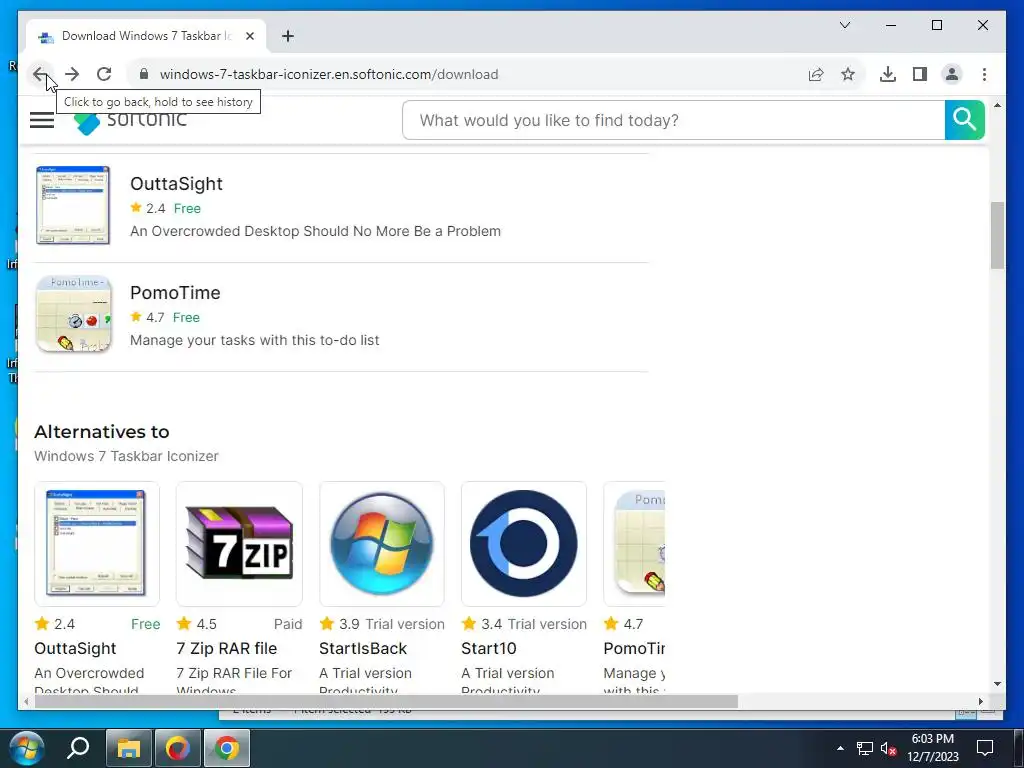Image resolution: width=1024 pixels, height=768 pixels.
Task: Click the 'Paid' label on 7 Zip card
Action: [x=288, y=624]
